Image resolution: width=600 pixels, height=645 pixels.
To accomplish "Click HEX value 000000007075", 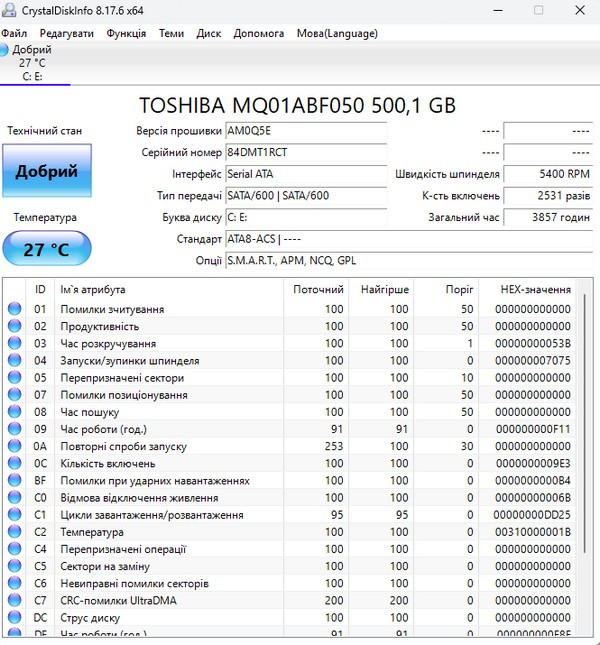I will tap(533, 361).
